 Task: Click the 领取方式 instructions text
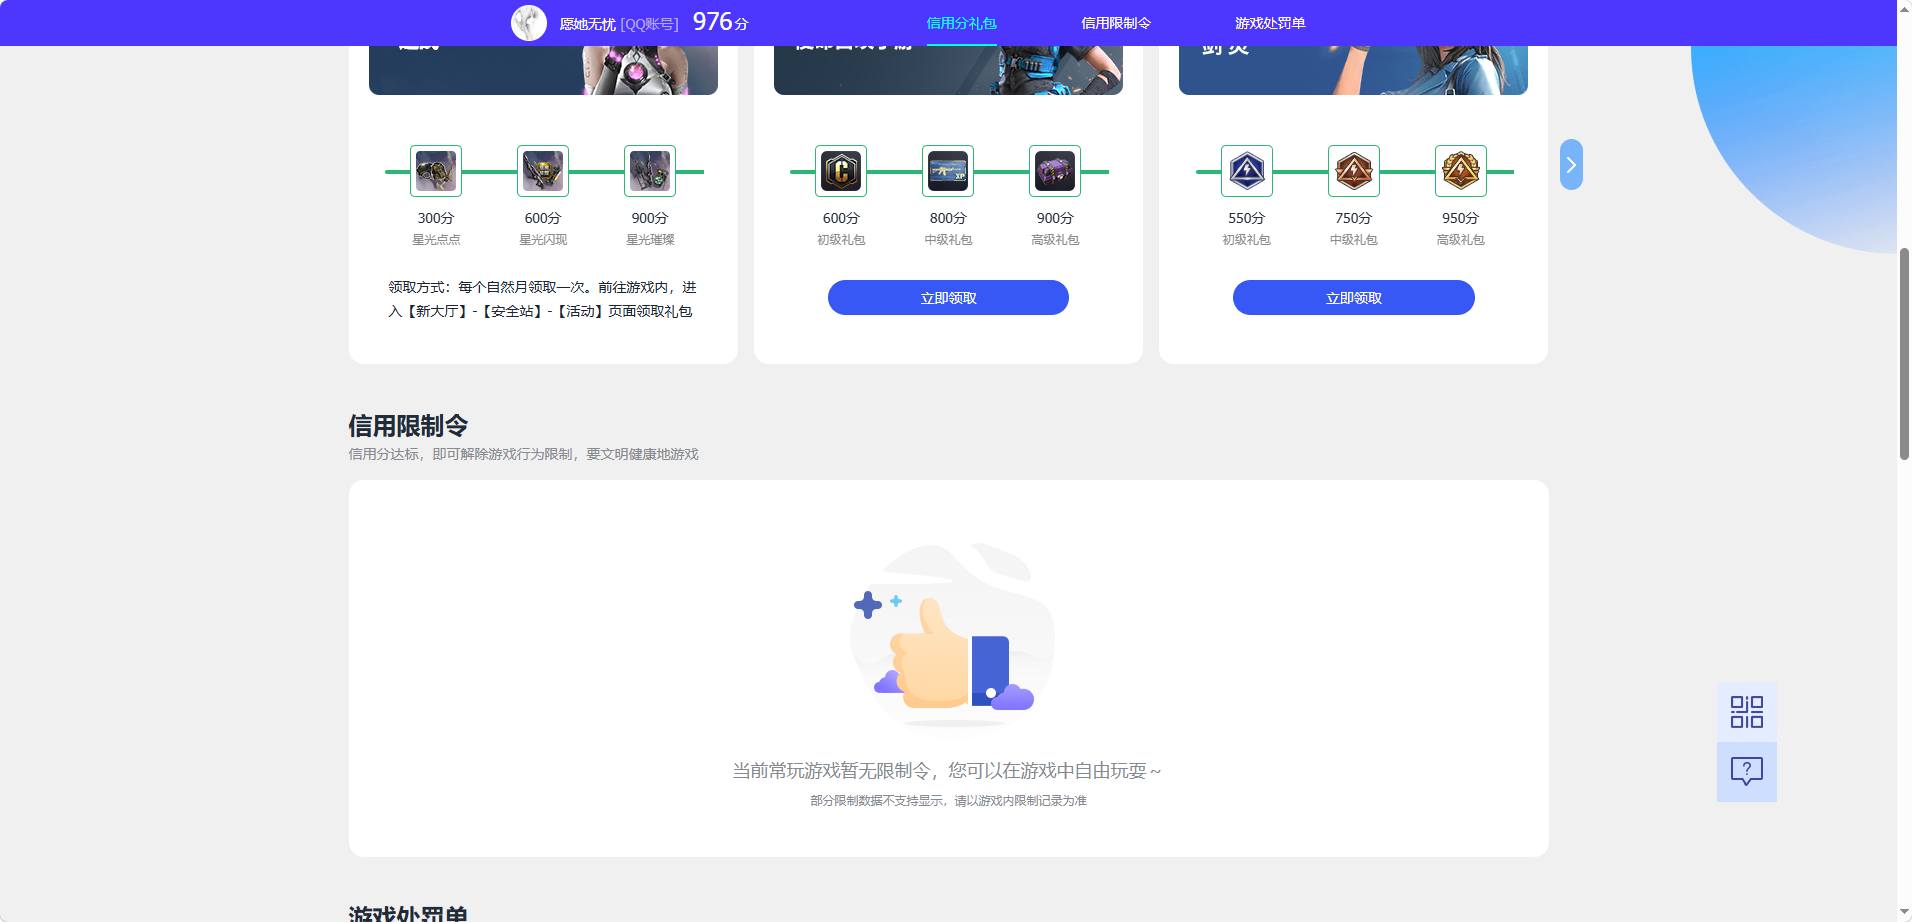coord(542,299)
